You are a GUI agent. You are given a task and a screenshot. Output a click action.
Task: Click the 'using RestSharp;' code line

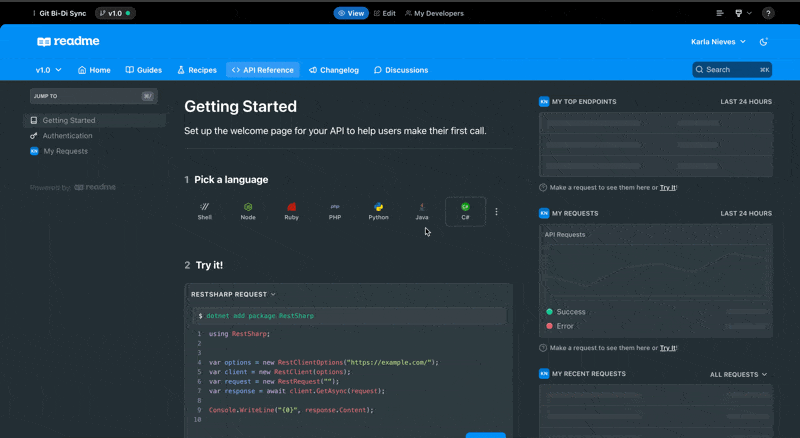click(x=239, y=334)
